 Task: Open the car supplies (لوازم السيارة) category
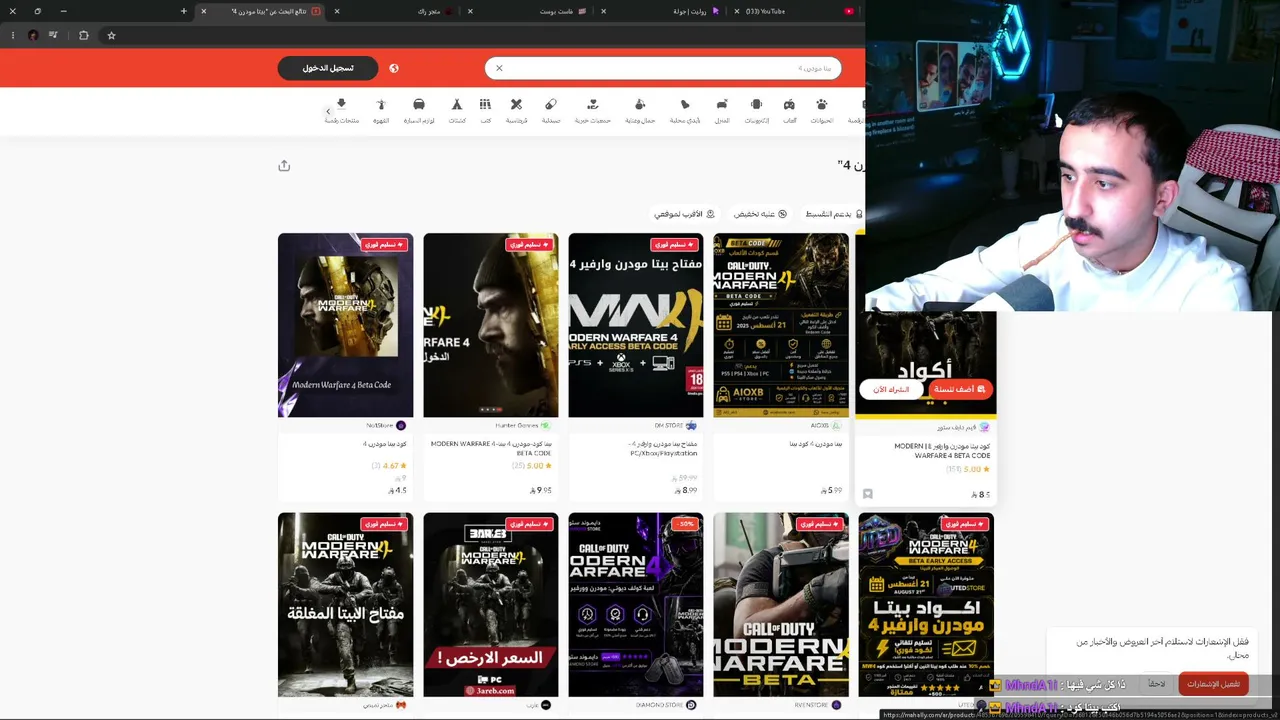pos(419,110)
